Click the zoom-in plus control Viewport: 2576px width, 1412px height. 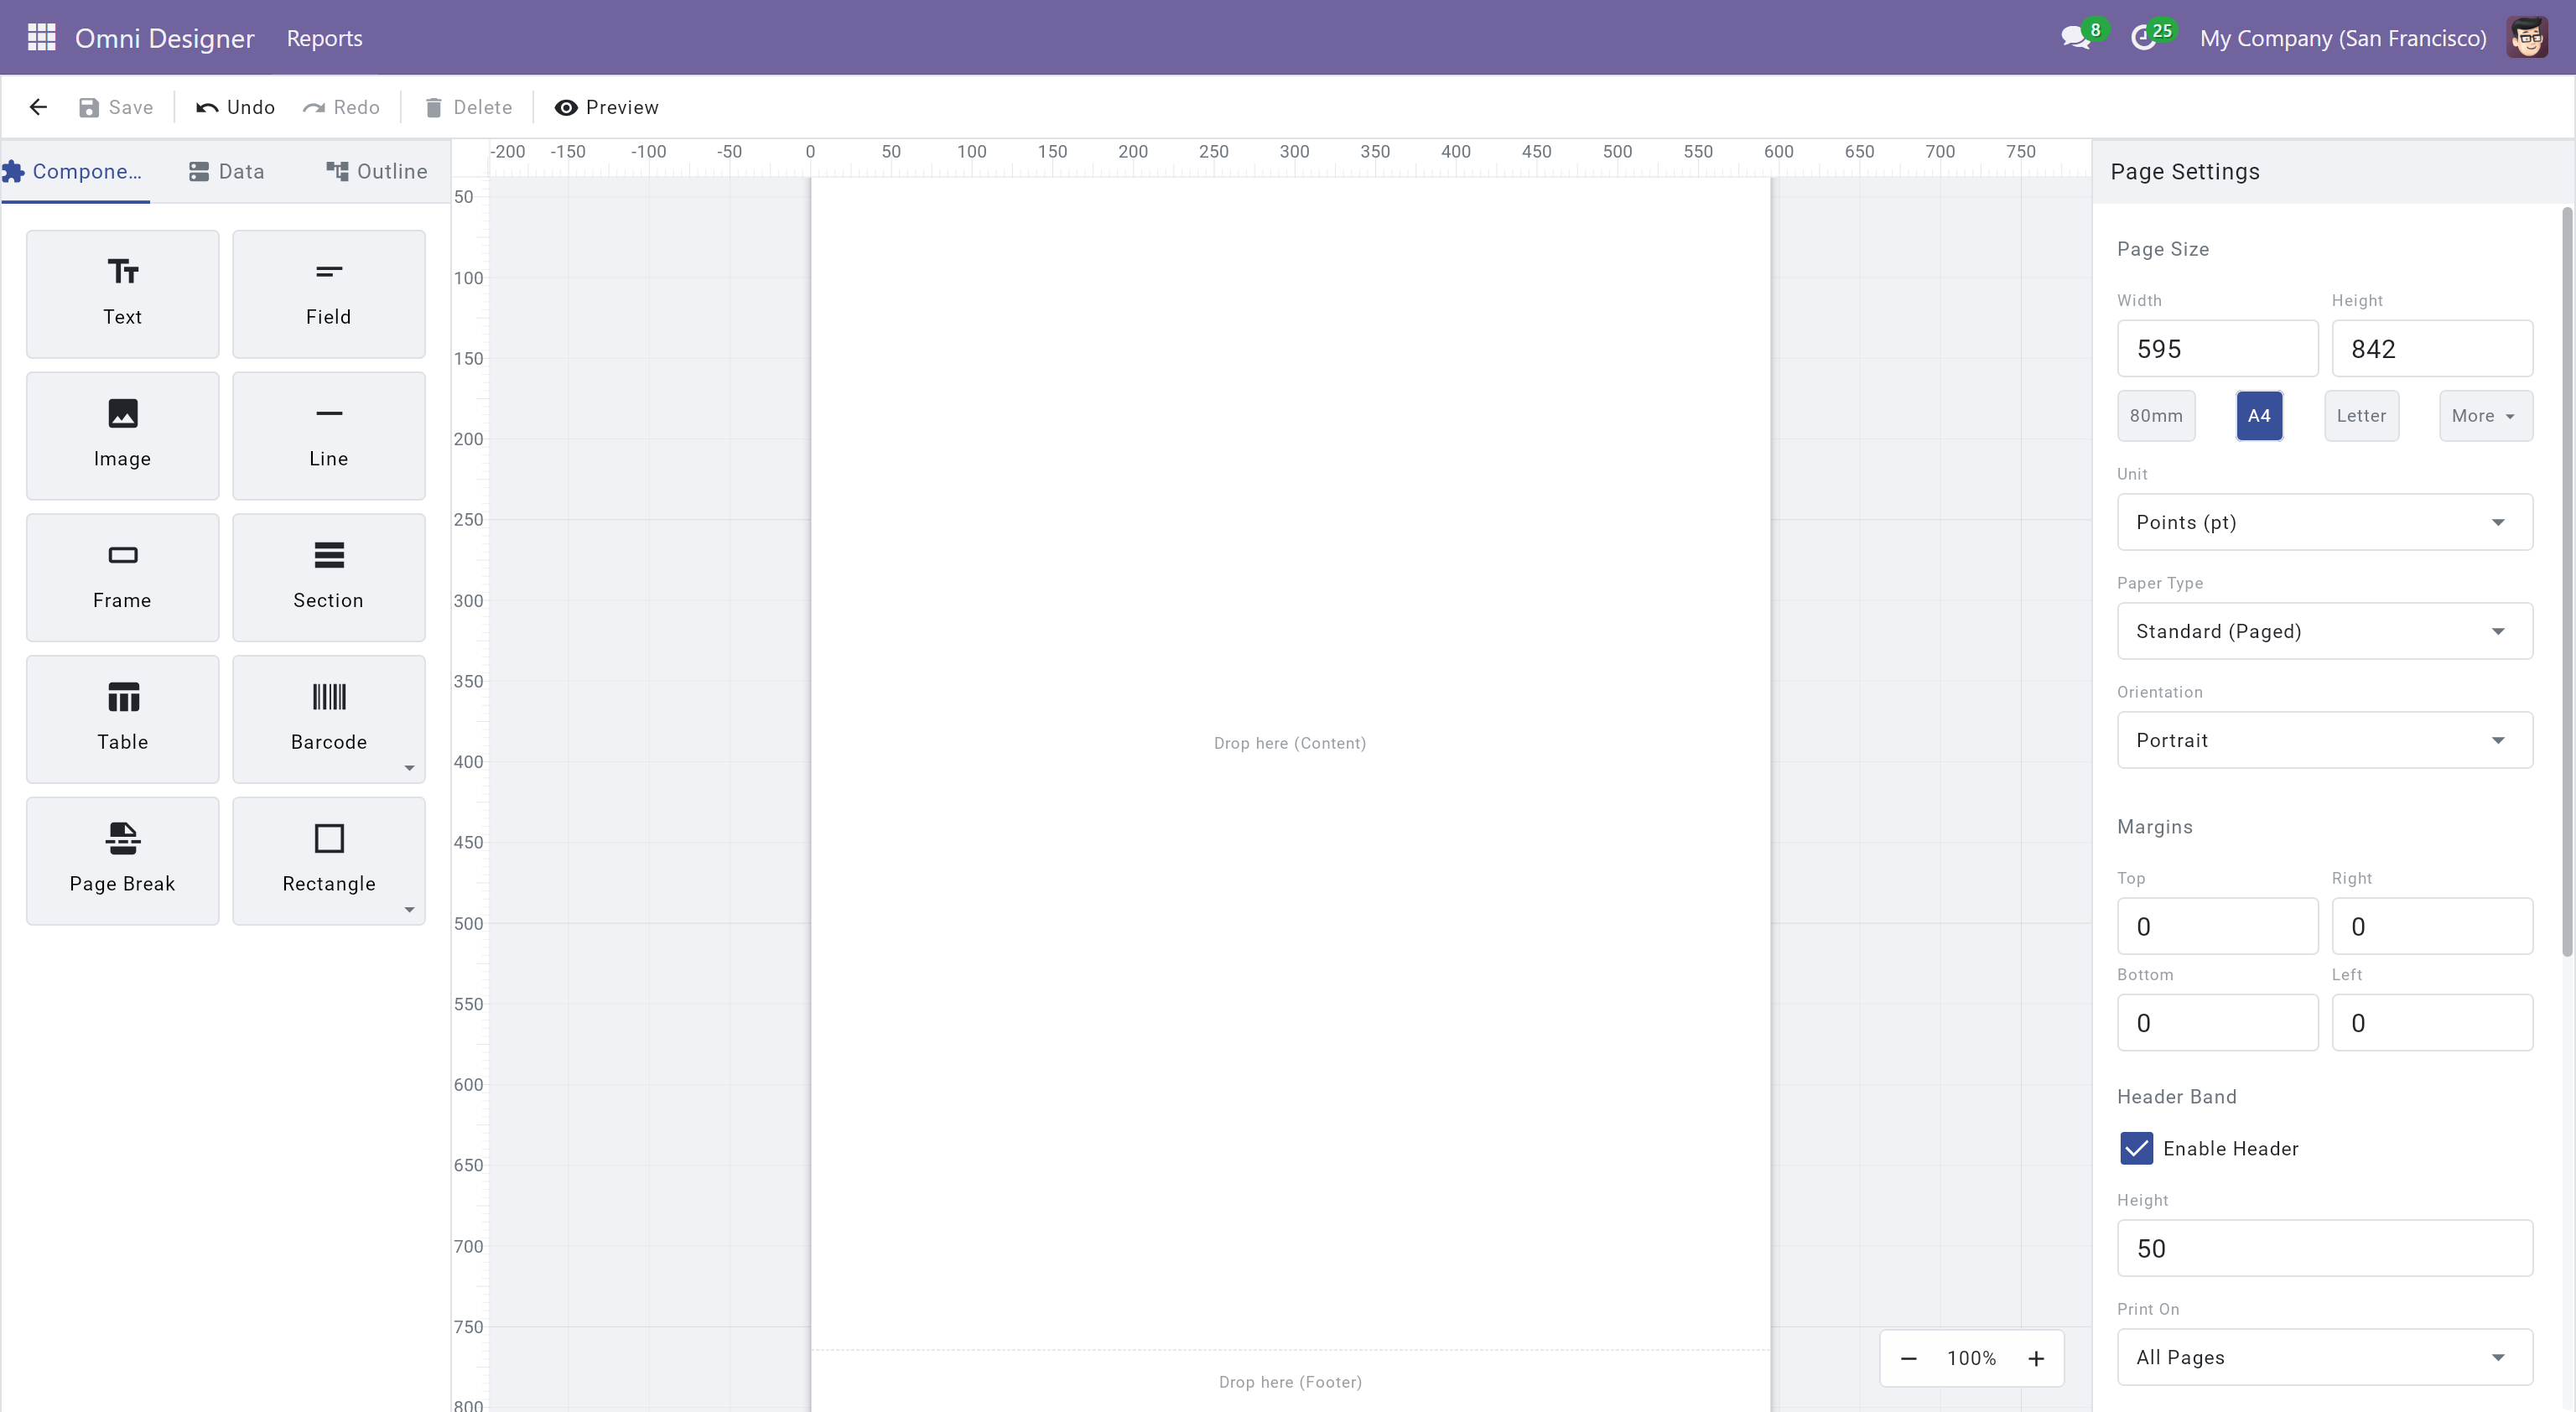2035,1357
